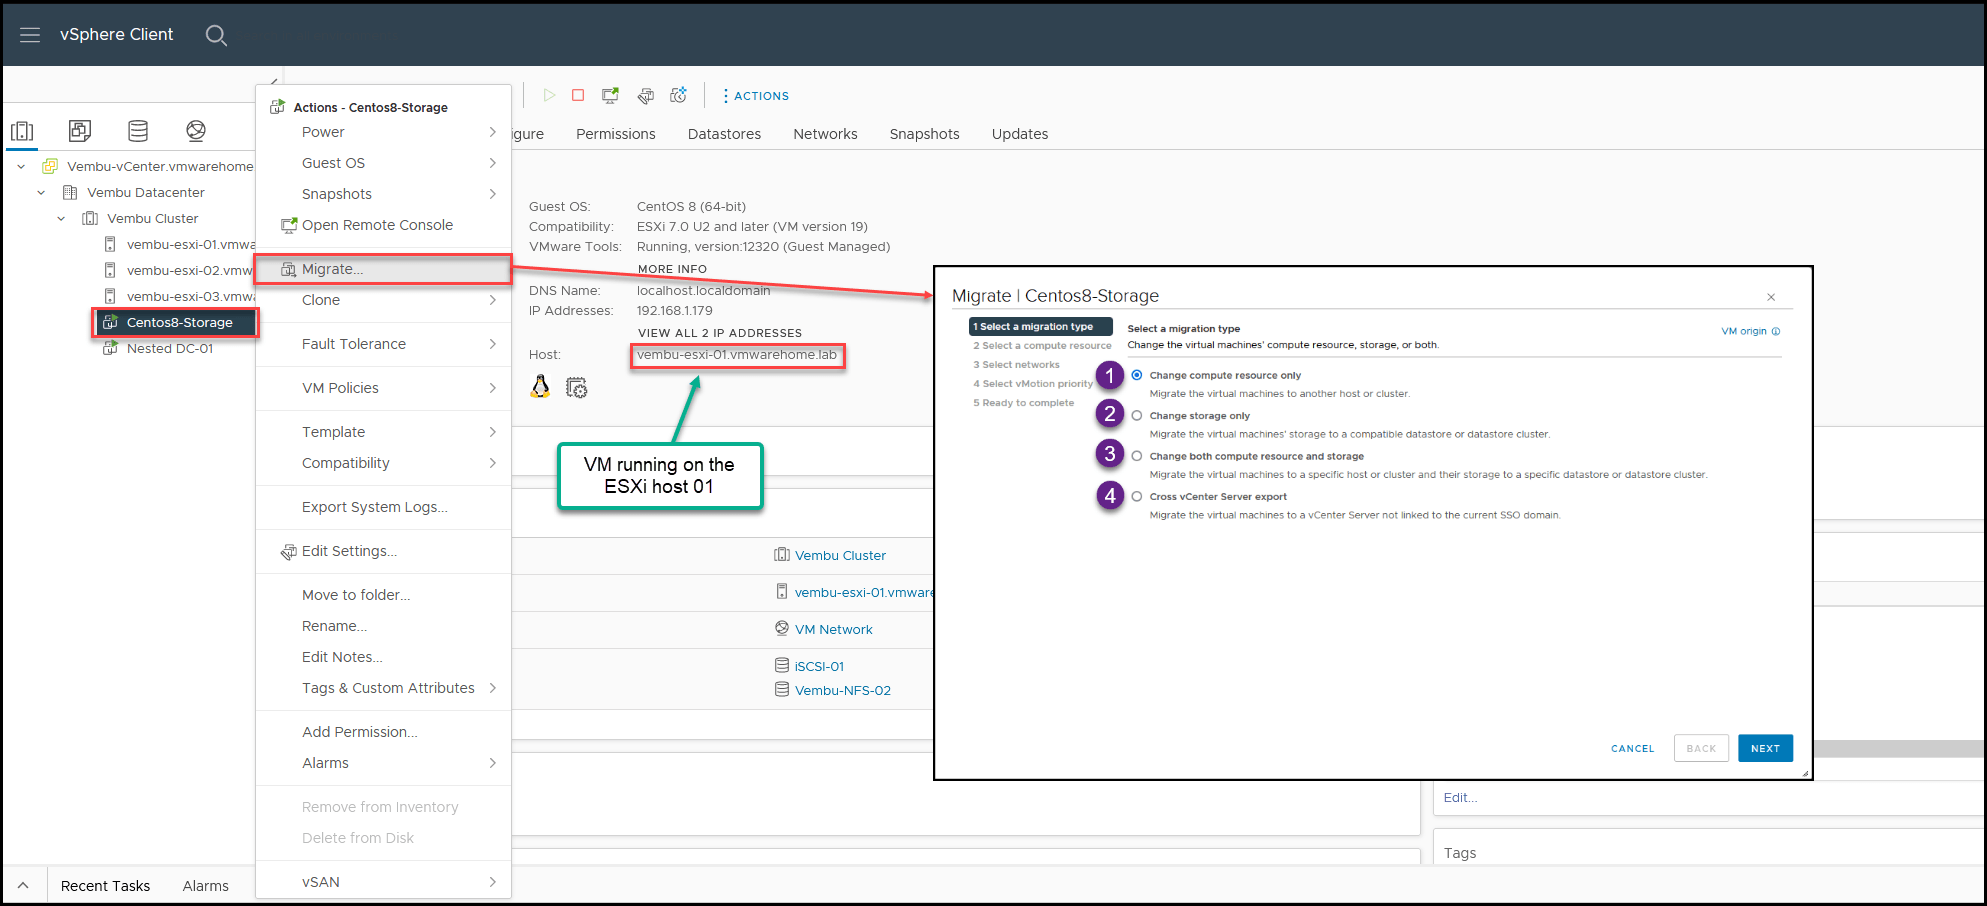Open the ACTIONS dropdown
Screen dimensions: 1987x906
tap(756, 96)
